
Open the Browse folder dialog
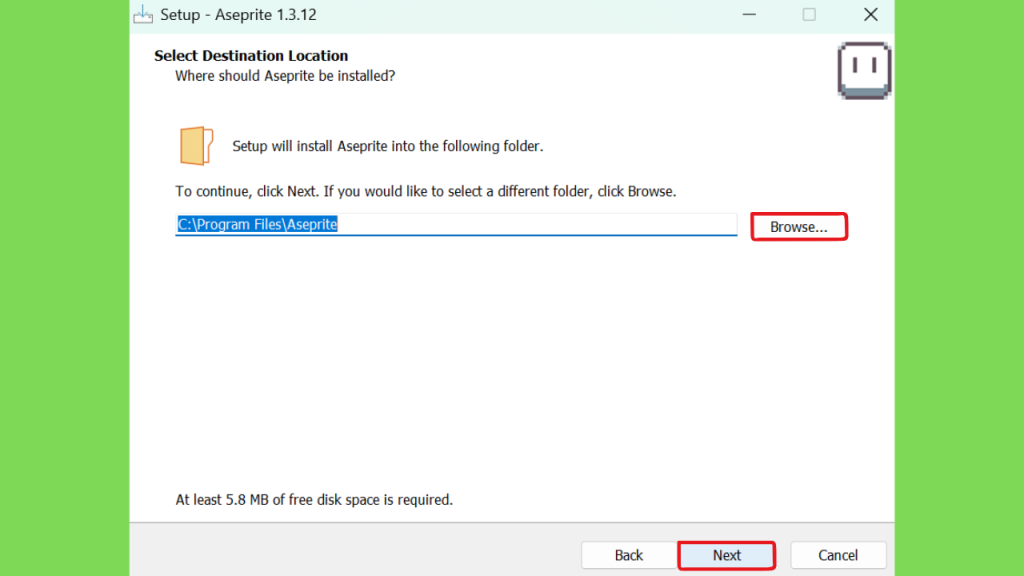pyautogui.click(x=799, y=227)
